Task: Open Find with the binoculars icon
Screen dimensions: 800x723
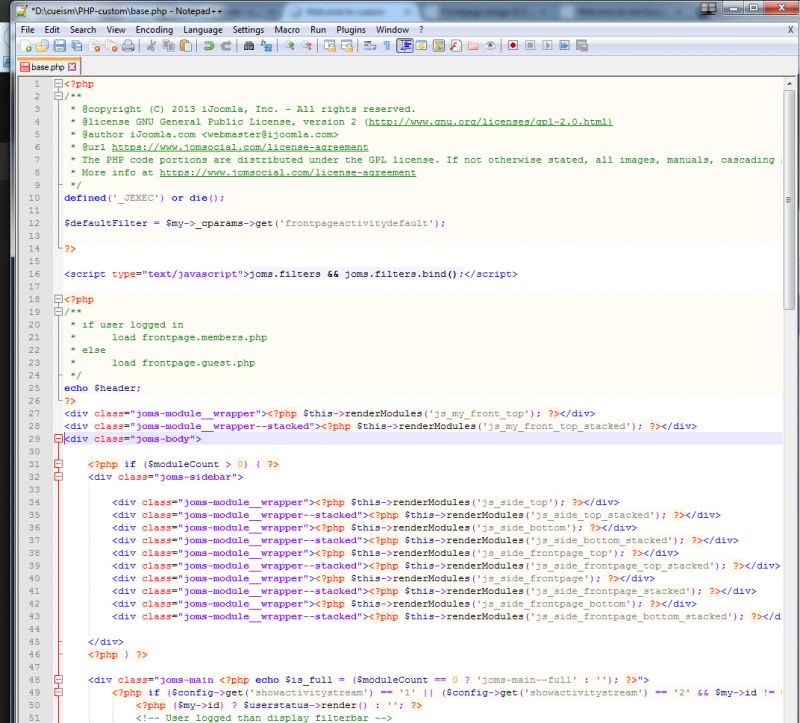Action: 248,46
